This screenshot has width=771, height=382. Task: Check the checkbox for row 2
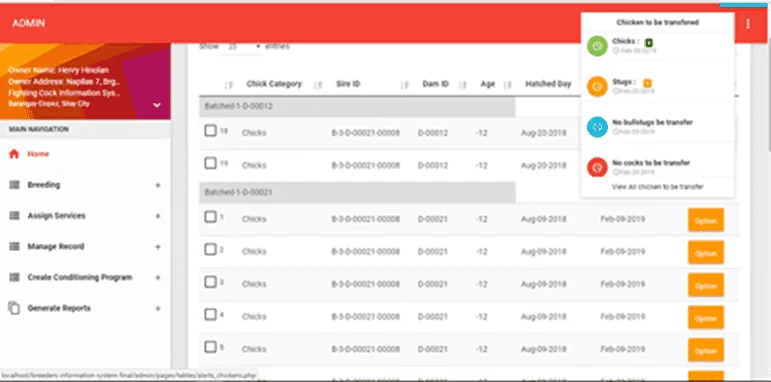pyautogui.click(x=210, y=249)
